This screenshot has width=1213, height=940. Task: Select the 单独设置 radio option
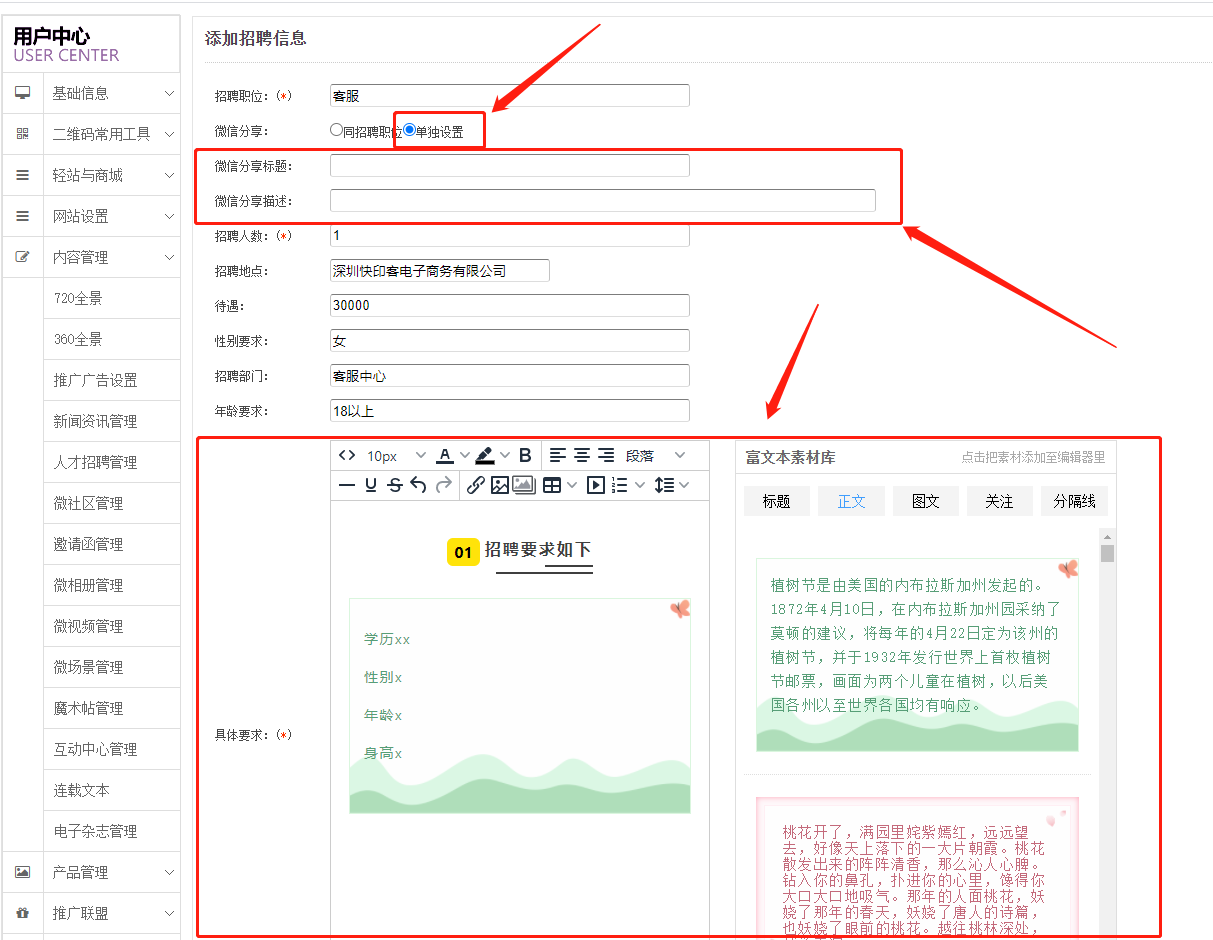pyautogui.click(x=410, y=130)
